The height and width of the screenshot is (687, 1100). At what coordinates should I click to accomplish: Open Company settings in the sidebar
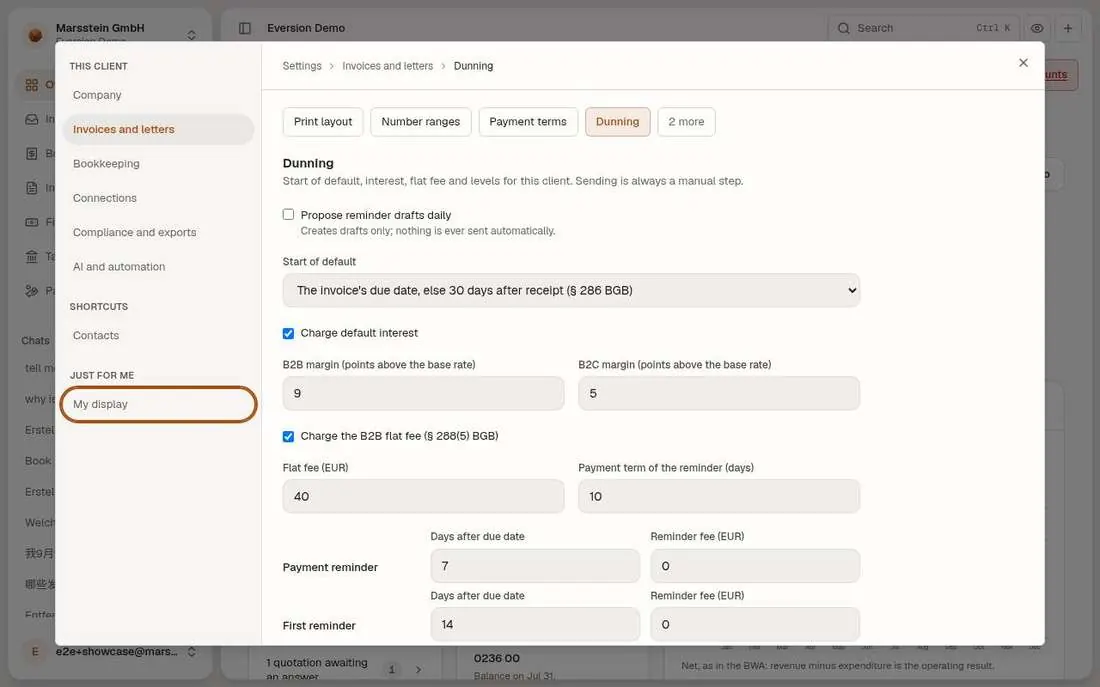tap(159, 95)
